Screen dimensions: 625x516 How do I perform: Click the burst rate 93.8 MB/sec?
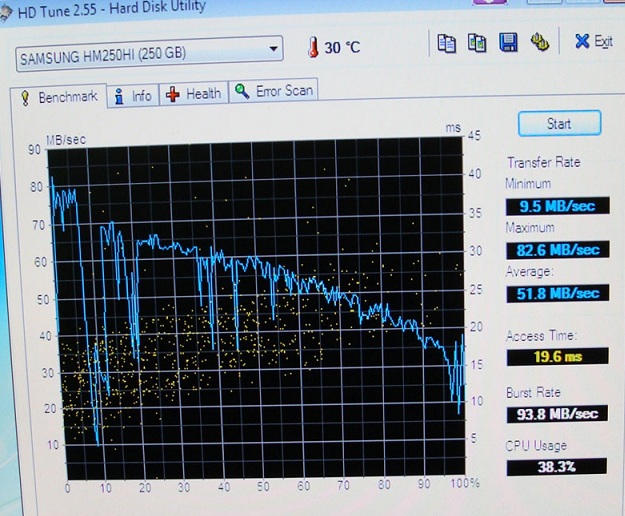(557, 414)
